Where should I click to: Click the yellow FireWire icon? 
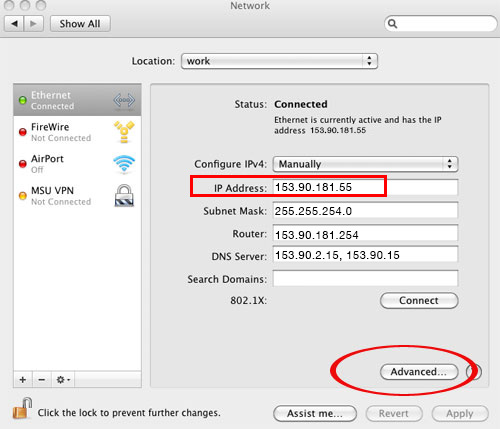124,132
